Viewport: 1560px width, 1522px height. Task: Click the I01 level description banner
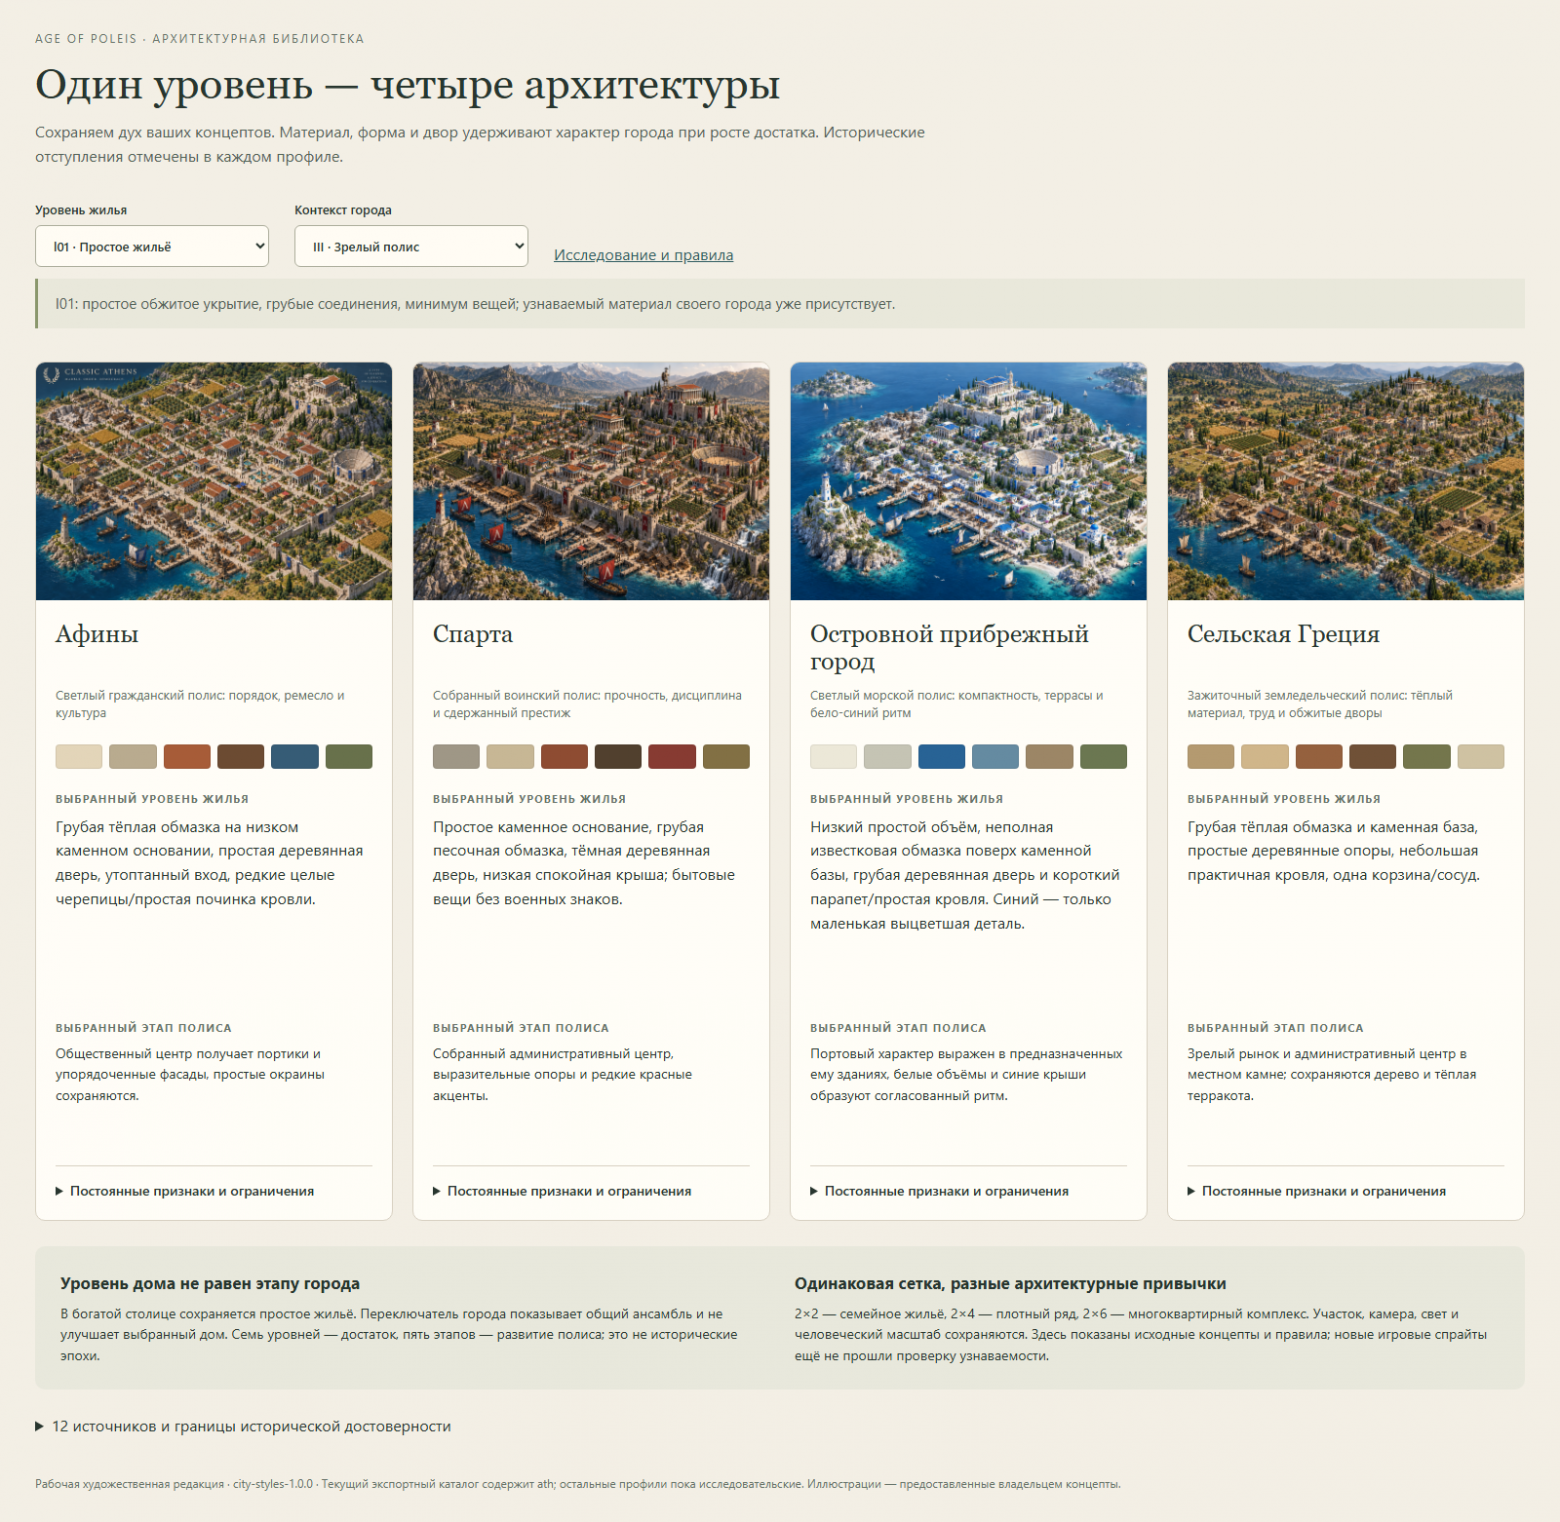(x=780, y=304)
